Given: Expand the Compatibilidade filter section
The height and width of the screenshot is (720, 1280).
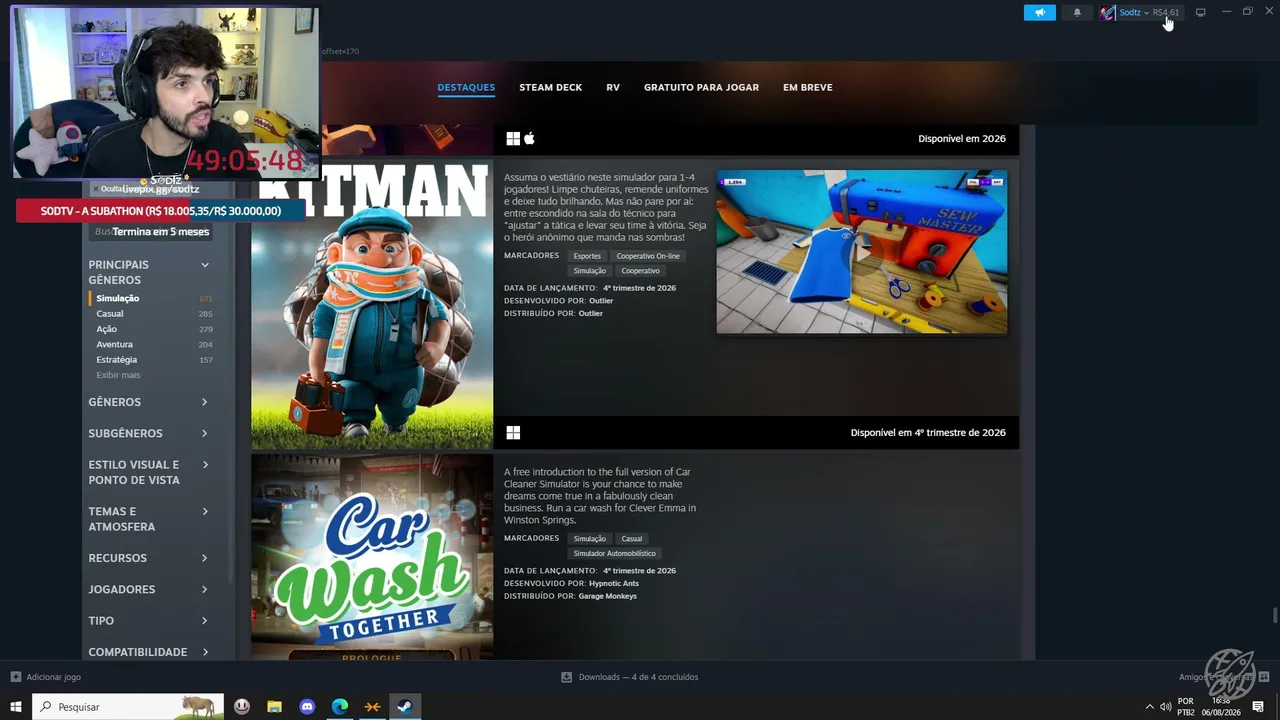Looking at the screenshot, I should coord(148,652).
